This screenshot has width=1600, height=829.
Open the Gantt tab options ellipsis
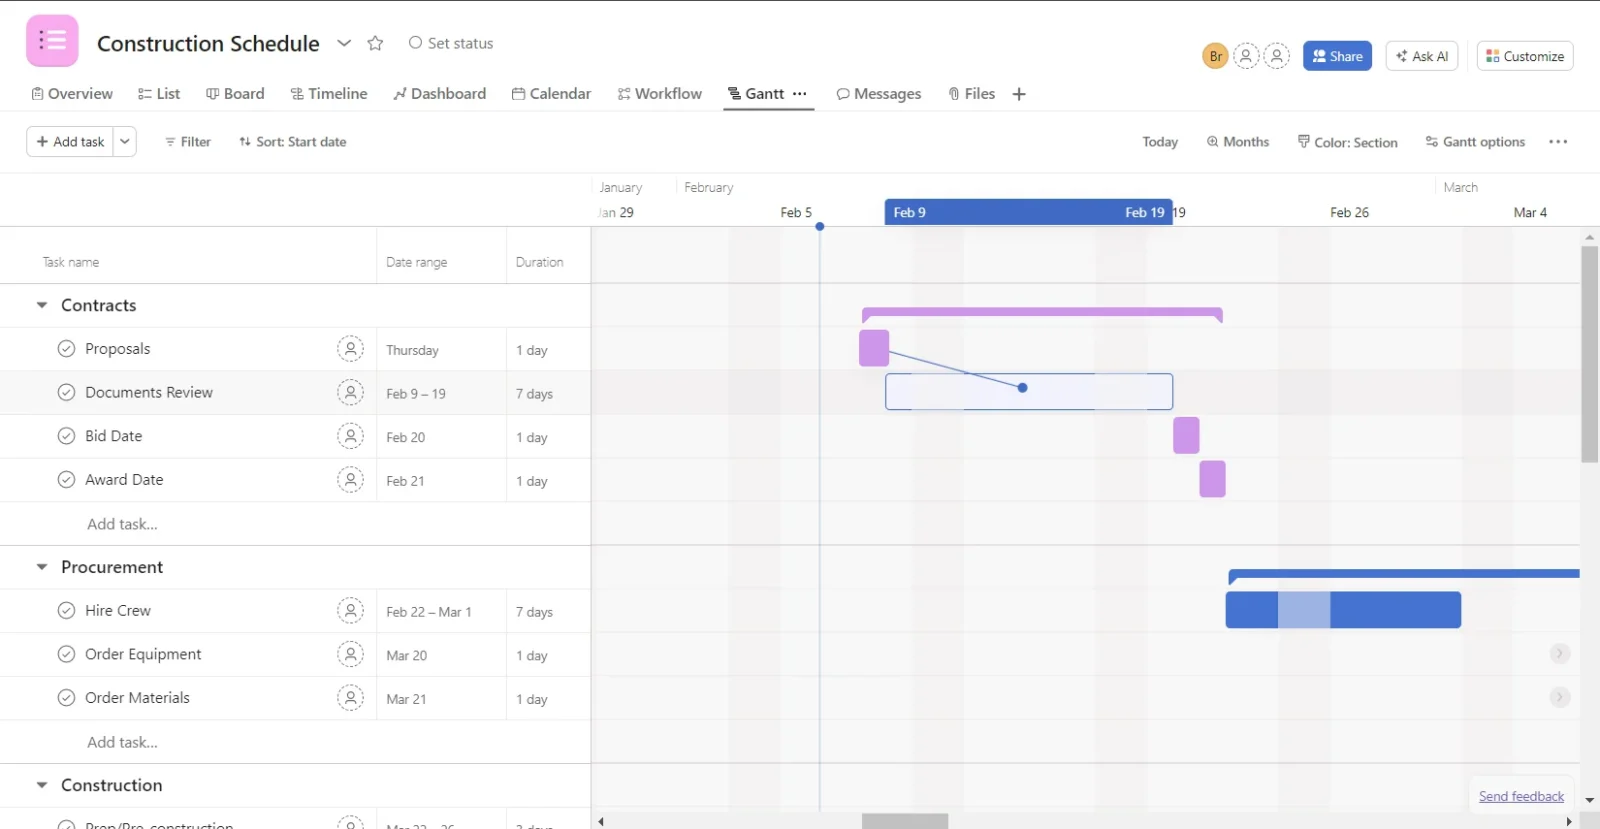(800, 94)
